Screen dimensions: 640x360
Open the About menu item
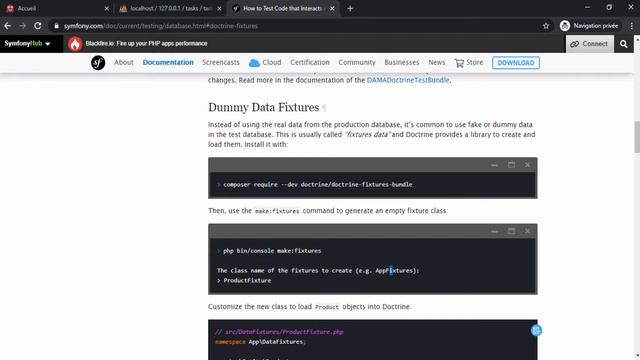point(124,62)
